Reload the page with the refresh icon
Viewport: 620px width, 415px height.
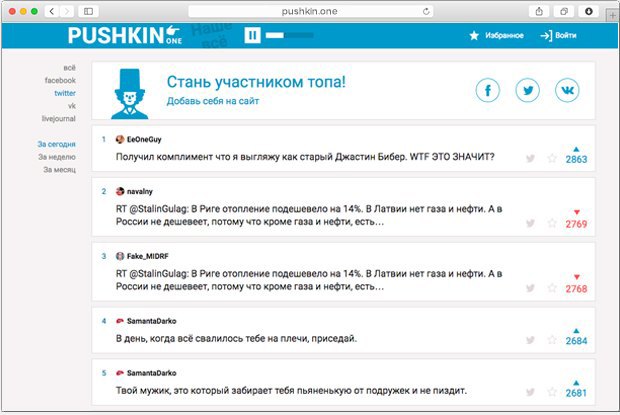pyautogui.click(x=426, y=11)
